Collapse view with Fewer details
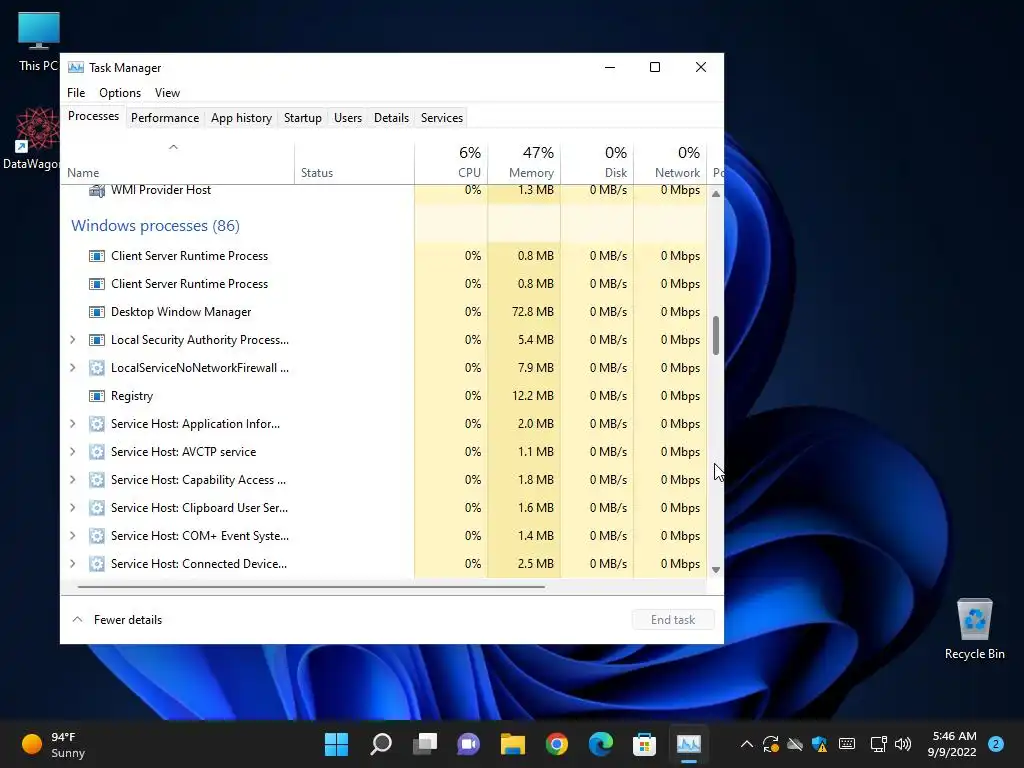 coord(117,620)
